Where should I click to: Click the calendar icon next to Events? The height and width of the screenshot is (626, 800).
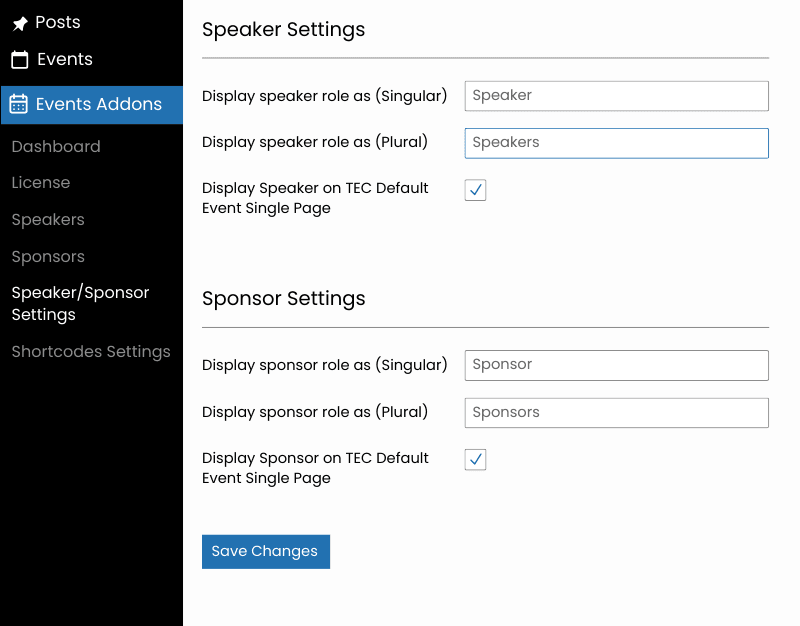pos(20,60)
